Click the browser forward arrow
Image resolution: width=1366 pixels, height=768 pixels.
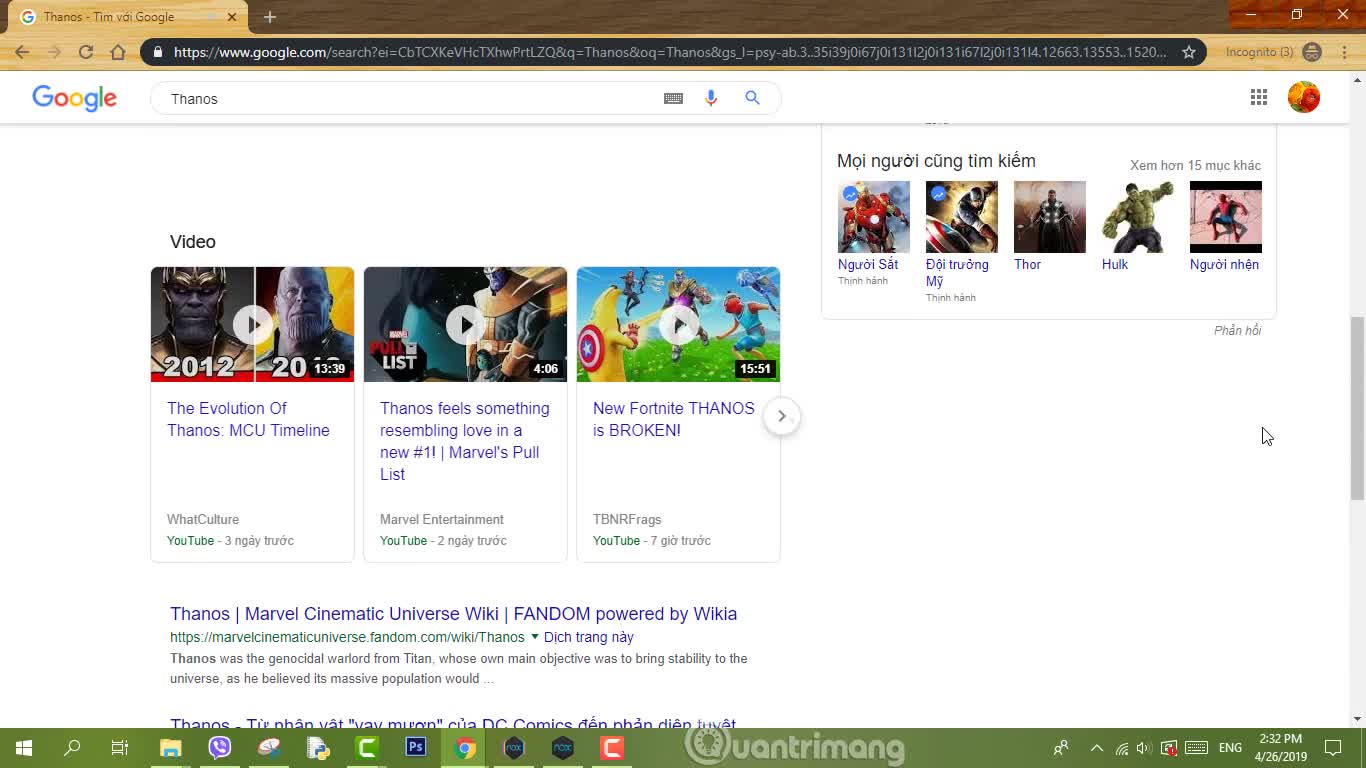pos(54,52)
